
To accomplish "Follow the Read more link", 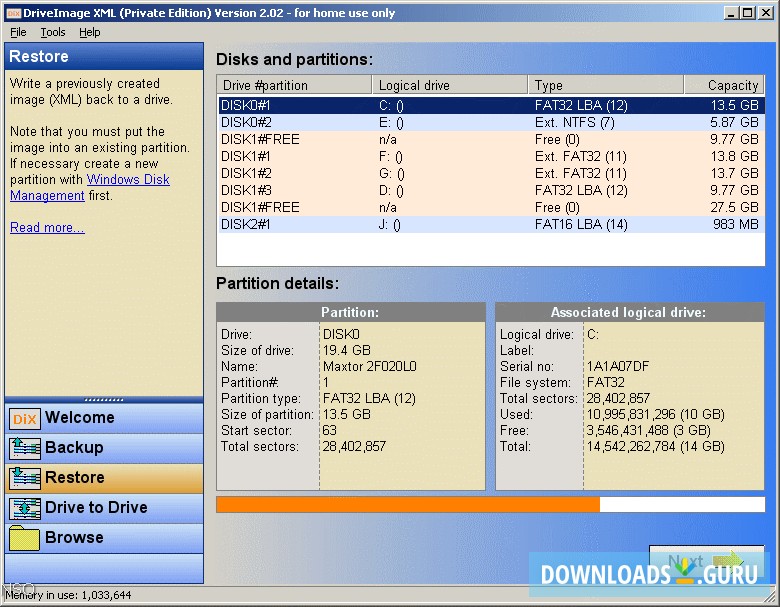I will 47,228.
